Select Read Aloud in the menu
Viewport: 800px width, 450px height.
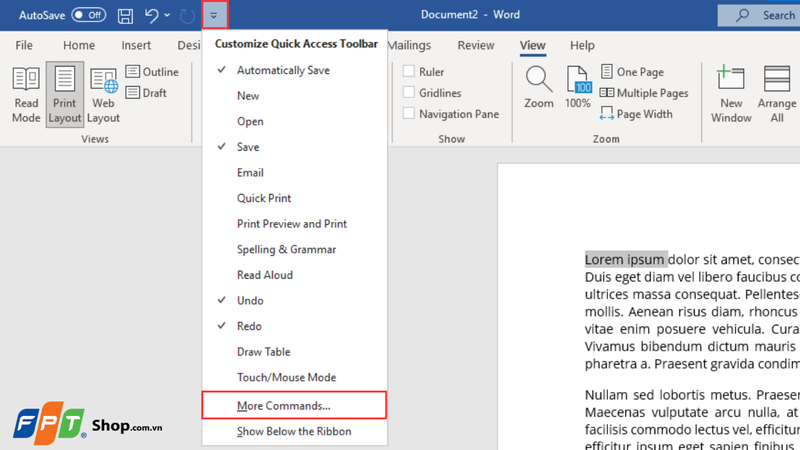[x=294, y=275]
